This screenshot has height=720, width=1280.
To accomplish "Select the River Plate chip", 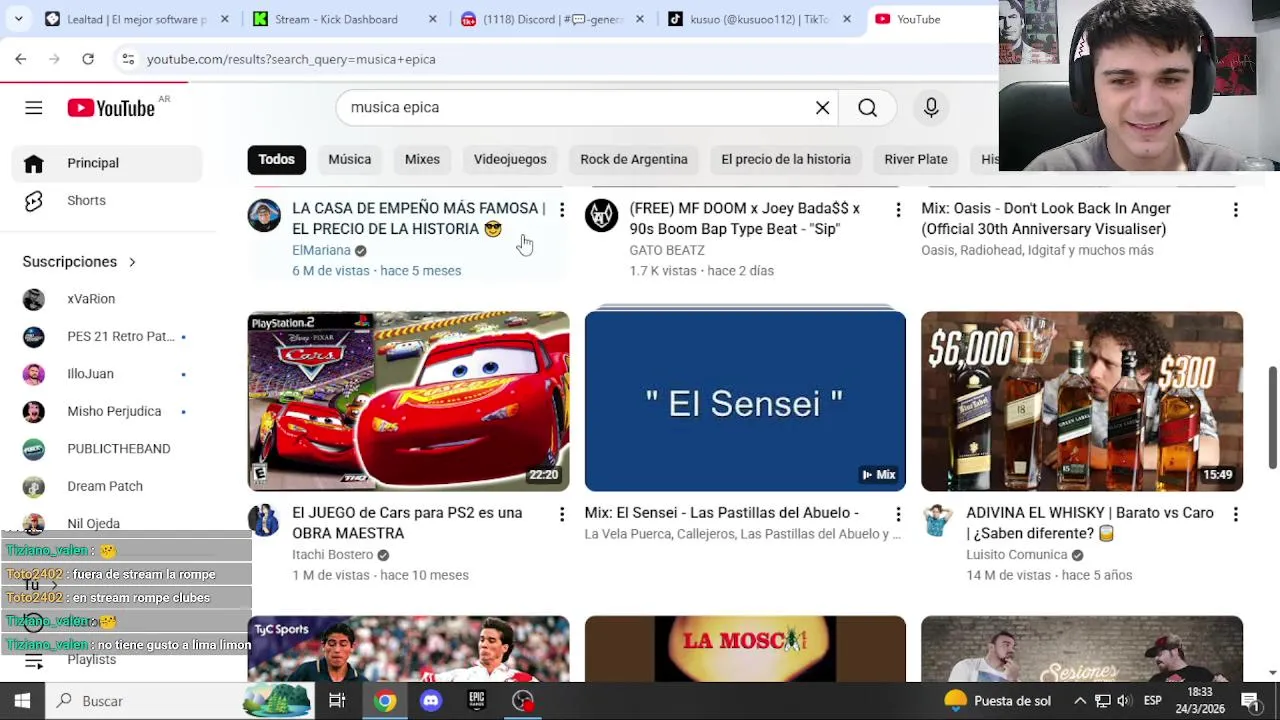I will tap(916, 159).
